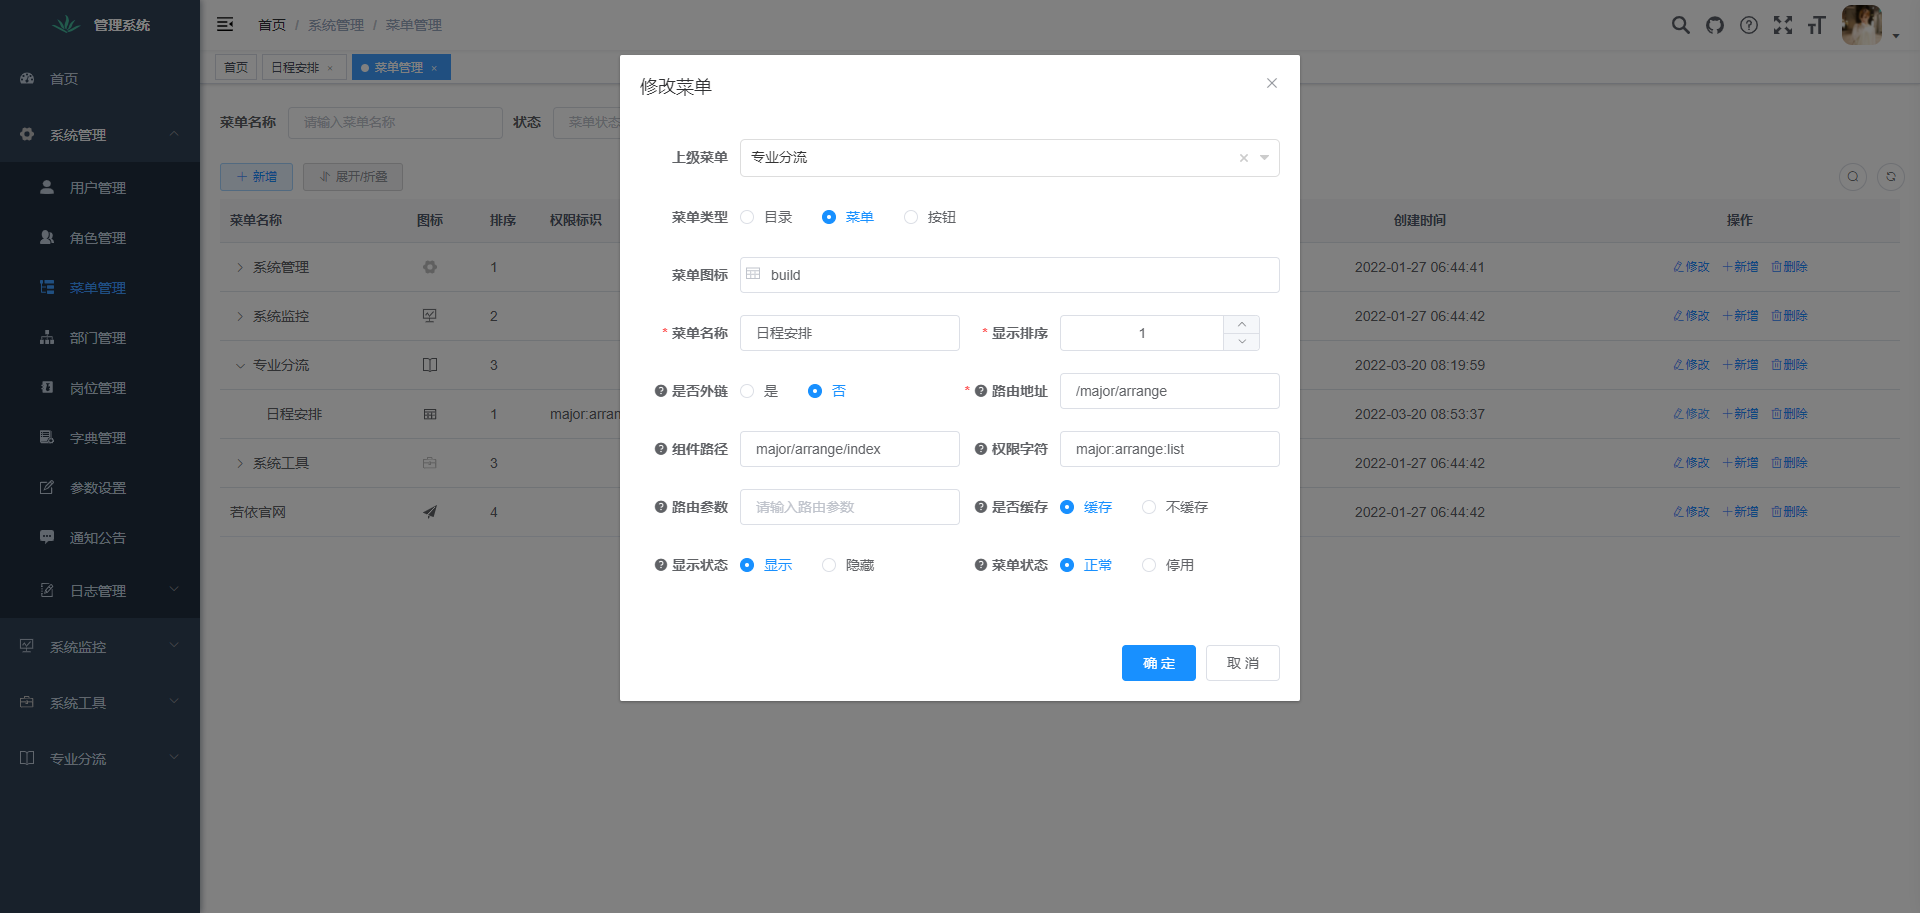Close the 修改菜单 dialog

[1272, 83]
